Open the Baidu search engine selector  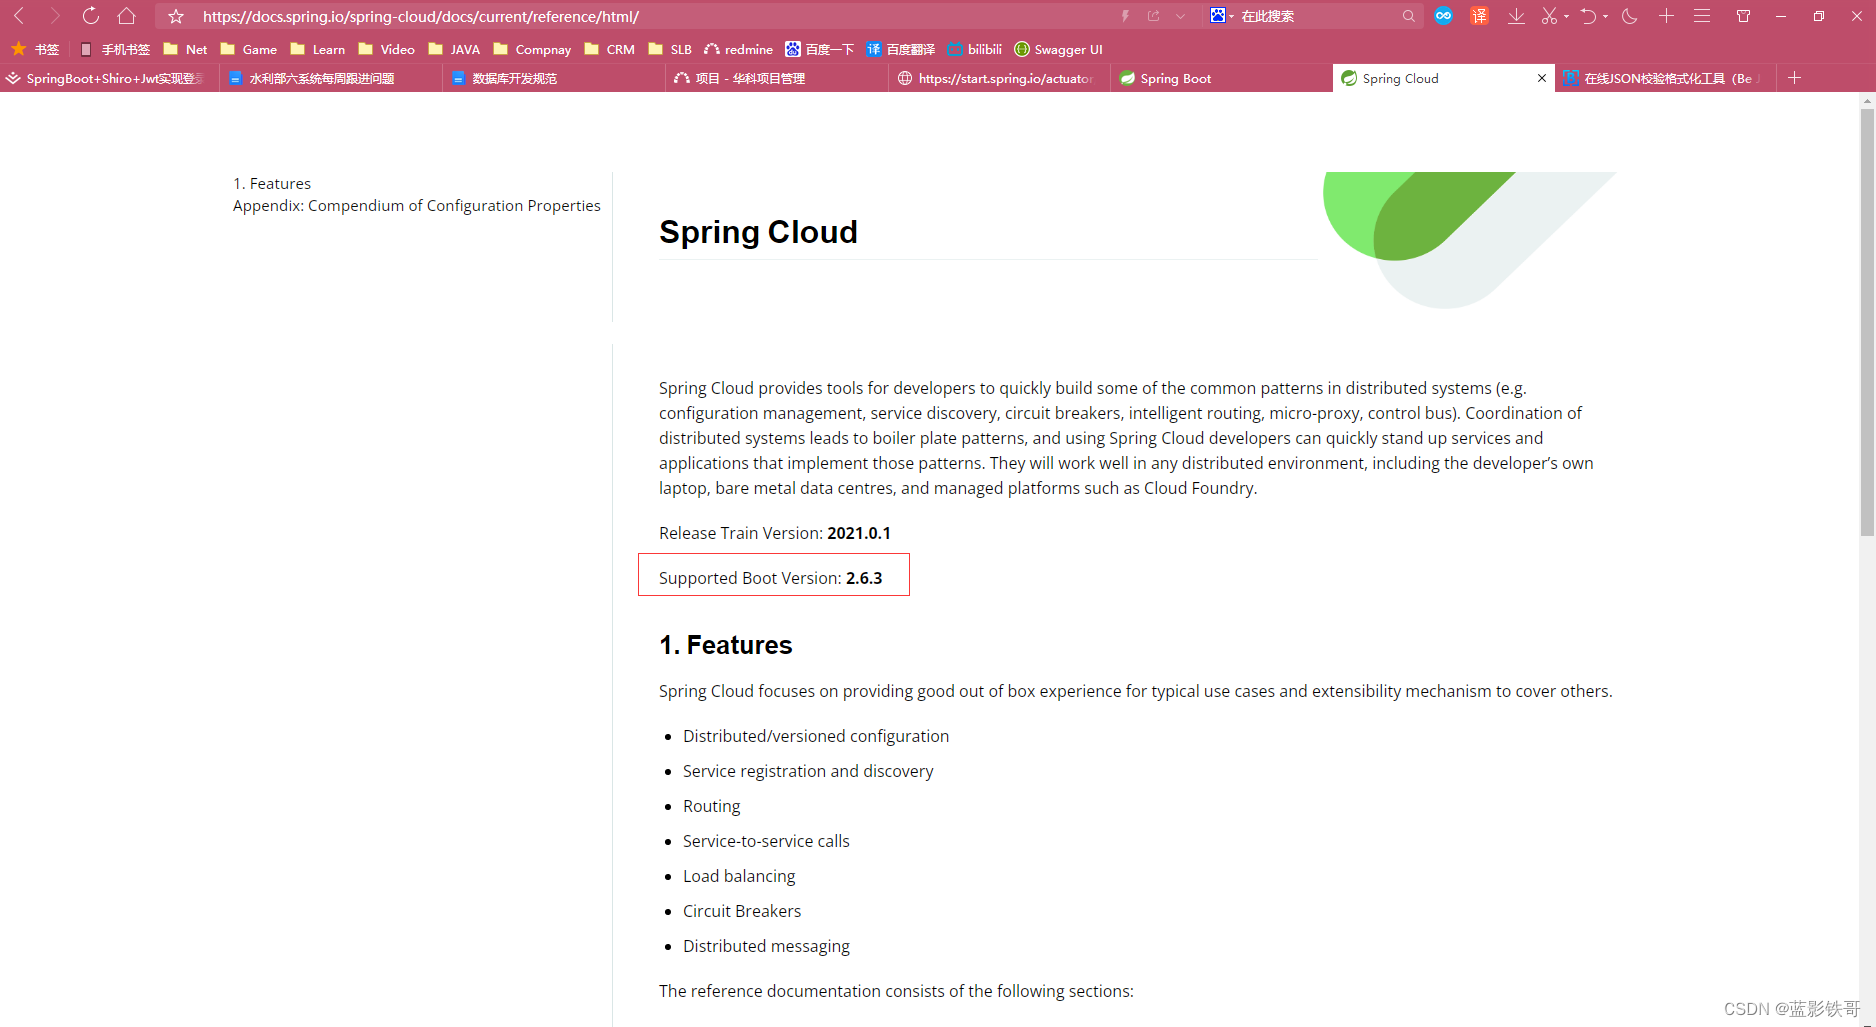click(1221, 16)
